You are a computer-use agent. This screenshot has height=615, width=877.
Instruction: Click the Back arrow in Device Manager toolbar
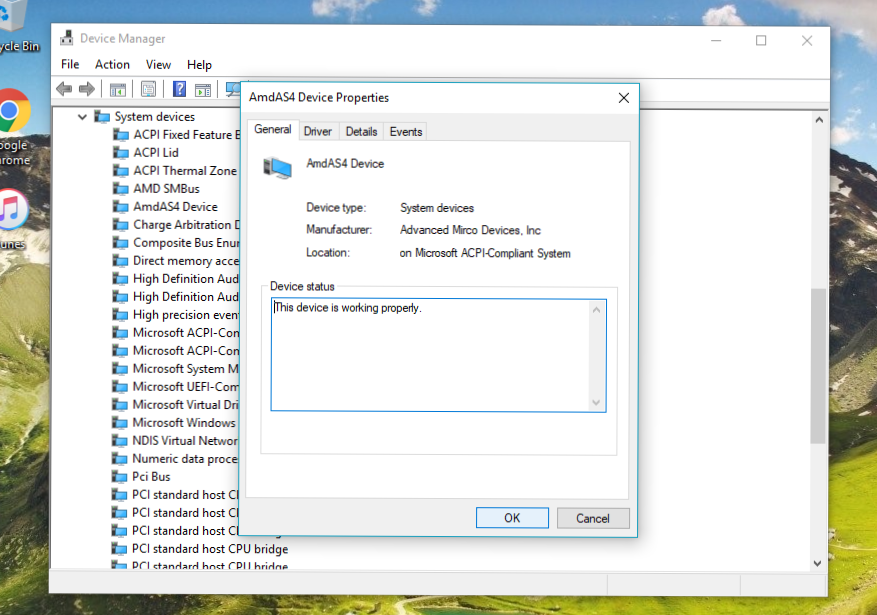click(64, 89)
